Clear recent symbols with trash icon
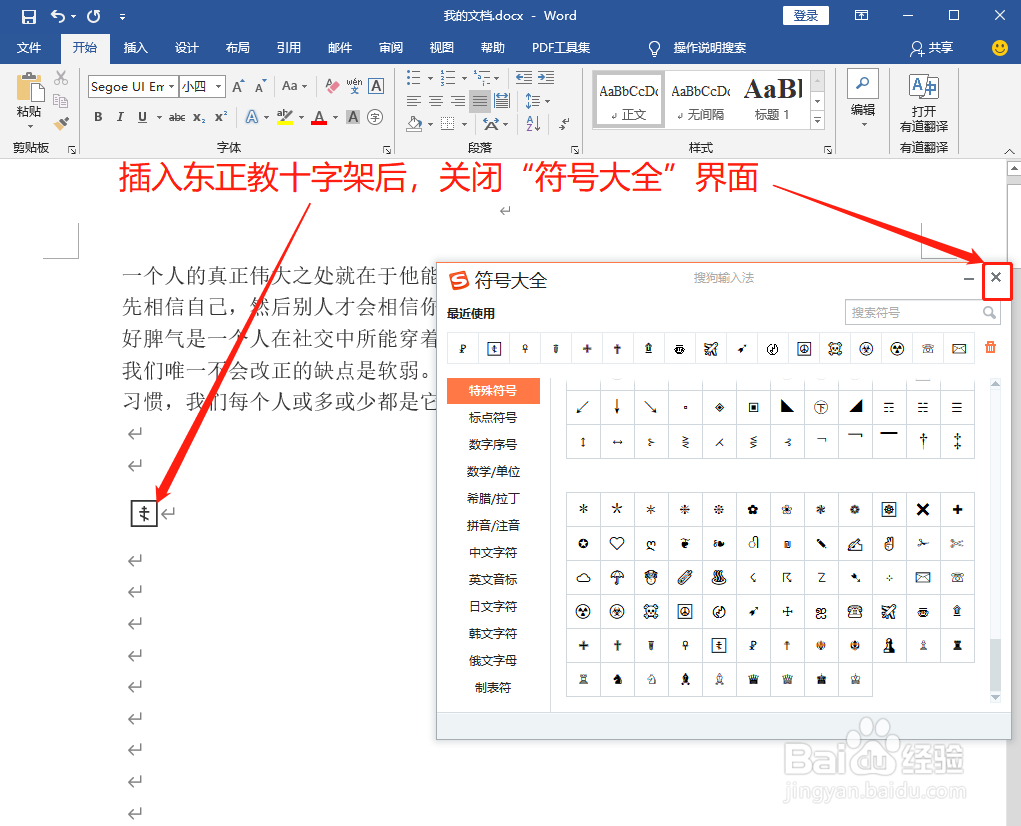The height and width of the screenshot is (826, 1021). pos(990,348)
